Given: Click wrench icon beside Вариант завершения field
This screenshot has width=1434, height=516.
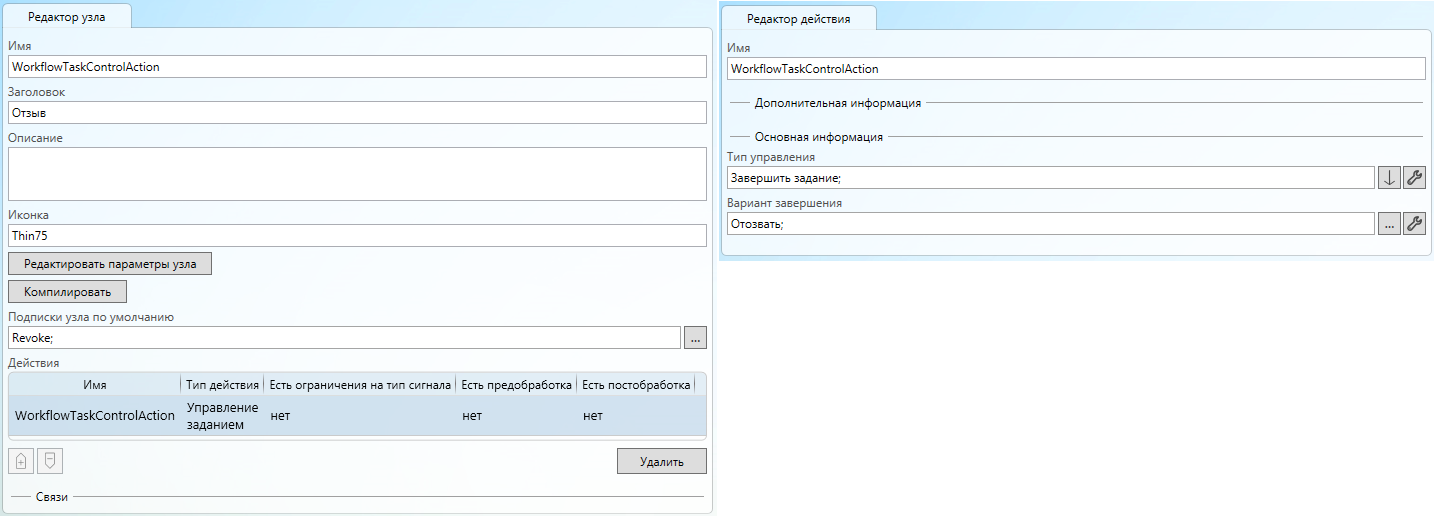Looking at the screenshot, I should [x=1414, y=224].
